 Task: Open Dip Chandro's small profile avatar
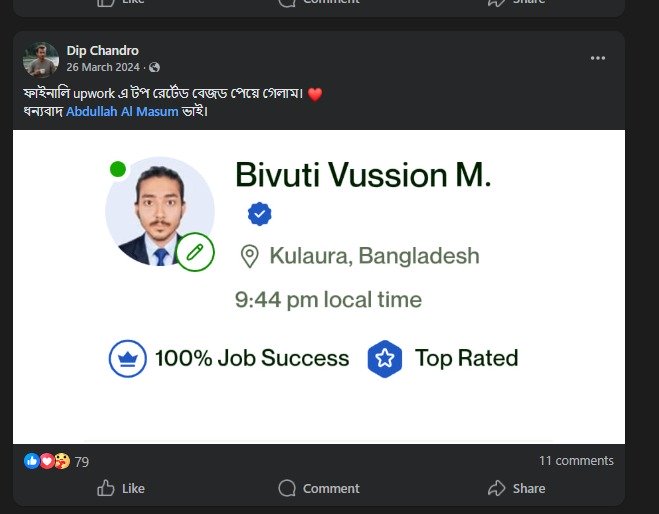pyautogui.click(x=40, y=60)
